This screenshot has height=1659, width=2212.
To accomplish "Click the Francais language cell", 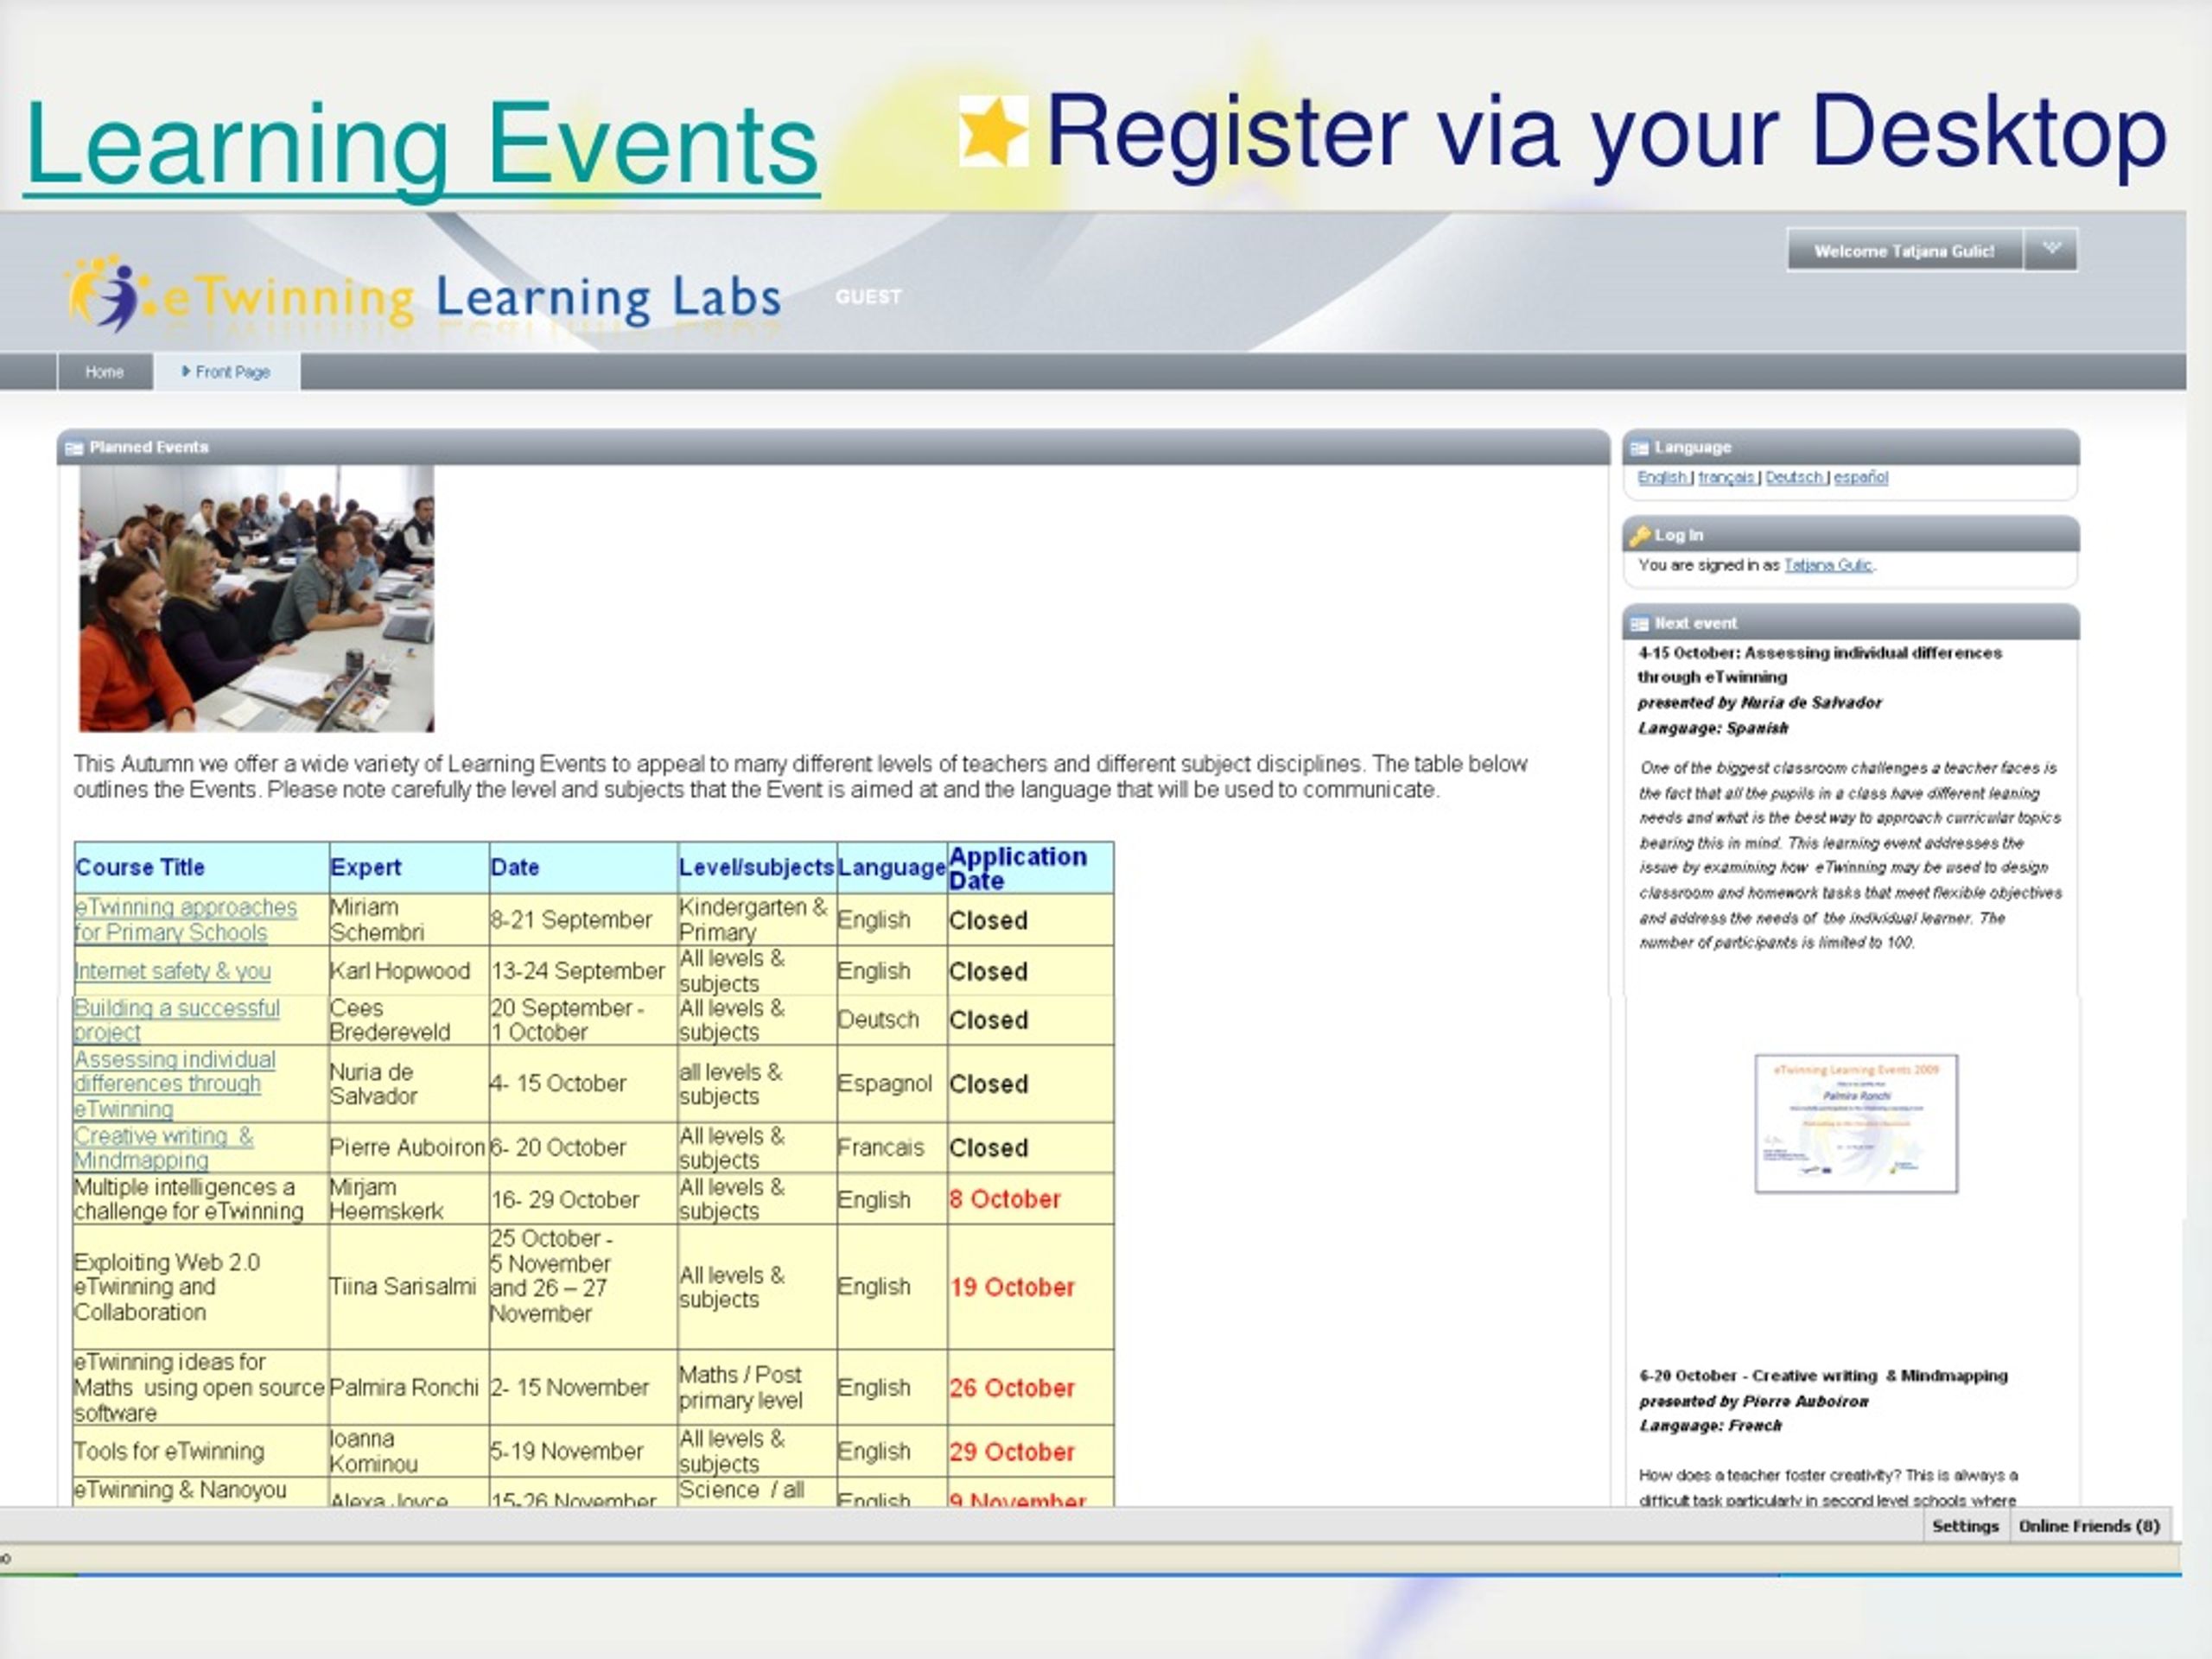I will coord(892,1148).
